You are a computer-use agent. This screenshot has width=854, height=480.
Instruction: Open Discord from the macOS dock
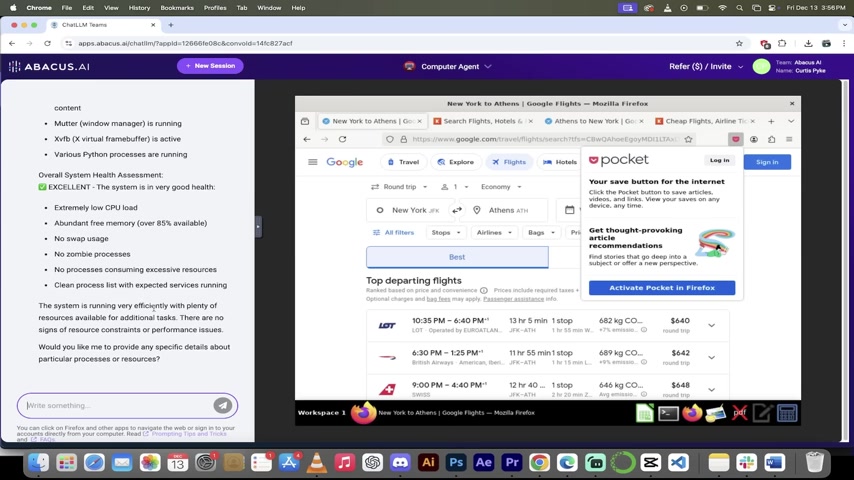400,463
